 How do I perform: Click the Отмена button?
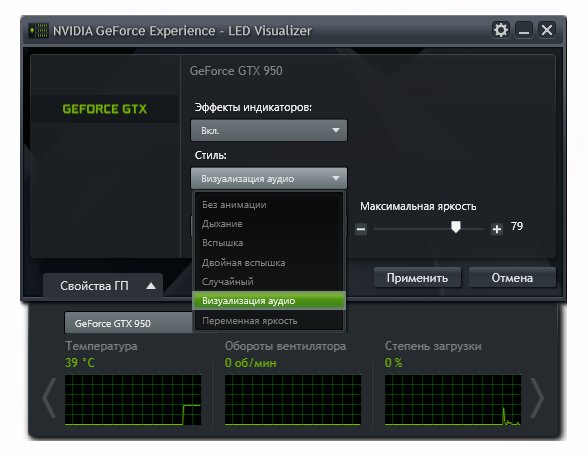(x=512, y=278)
